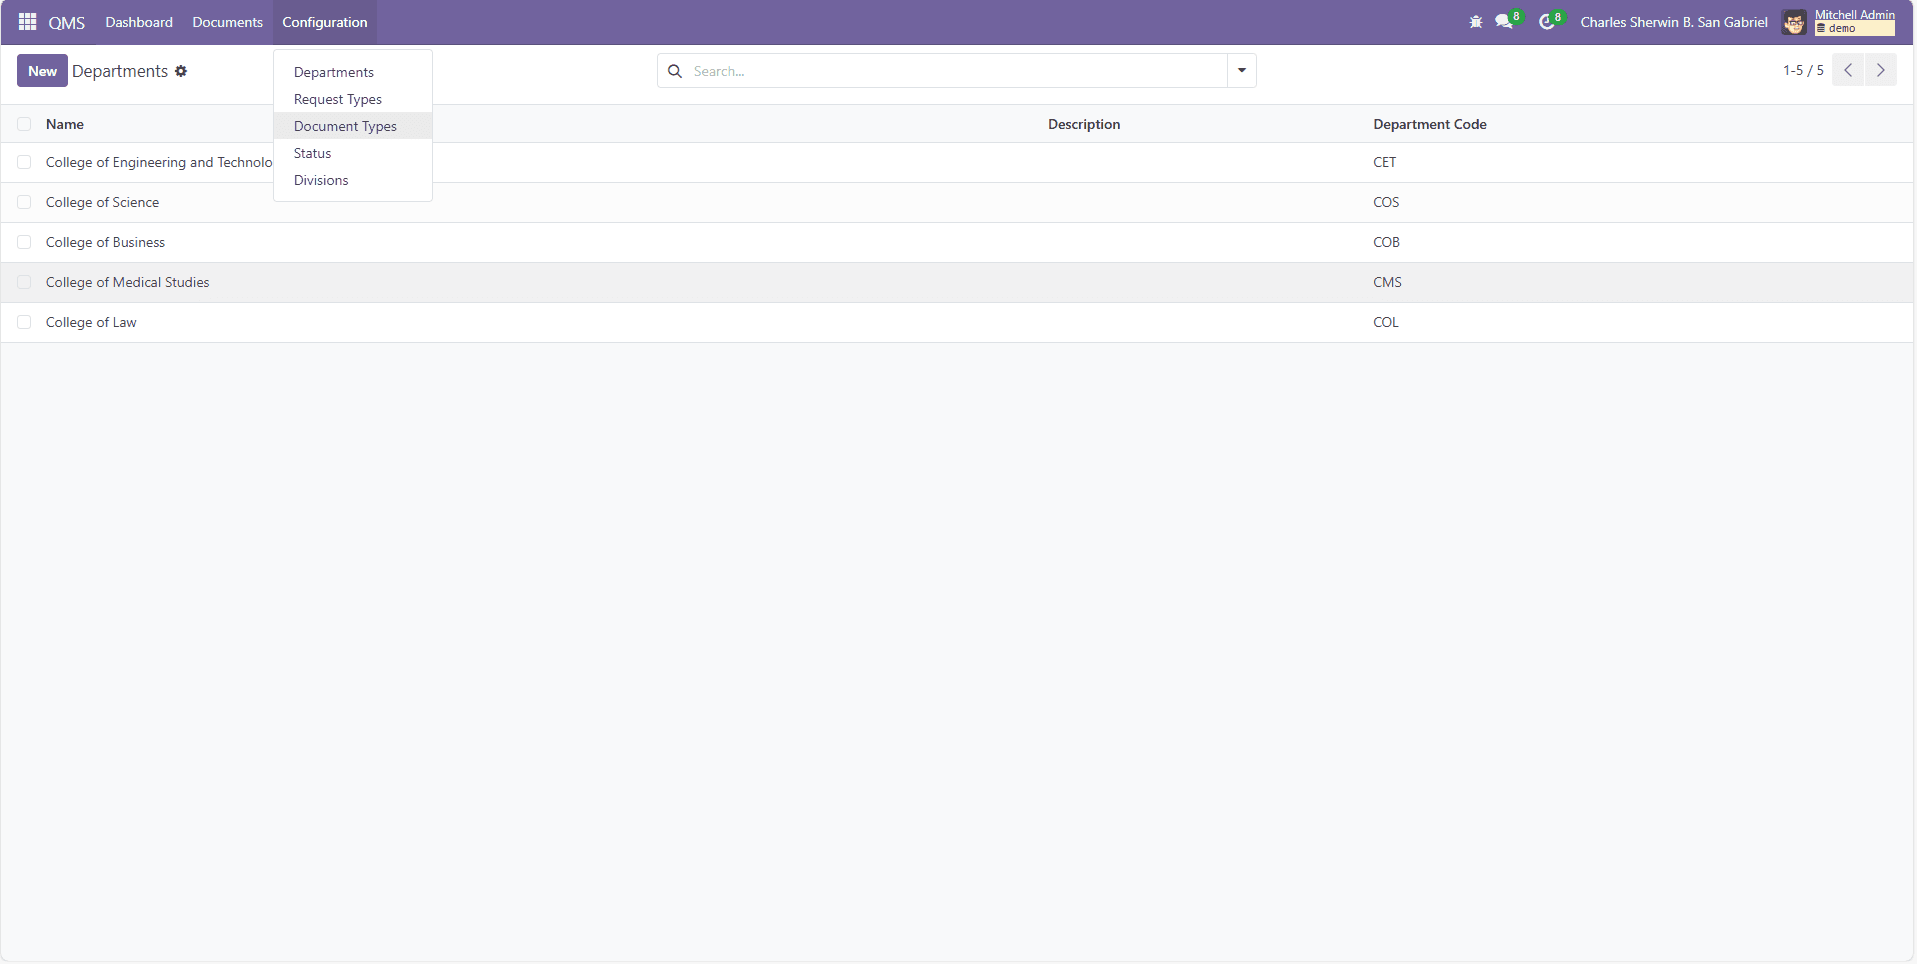Check College of Engineering and Technology row
This screenshot has height=964, width=1917.
[x=24, y=162]
